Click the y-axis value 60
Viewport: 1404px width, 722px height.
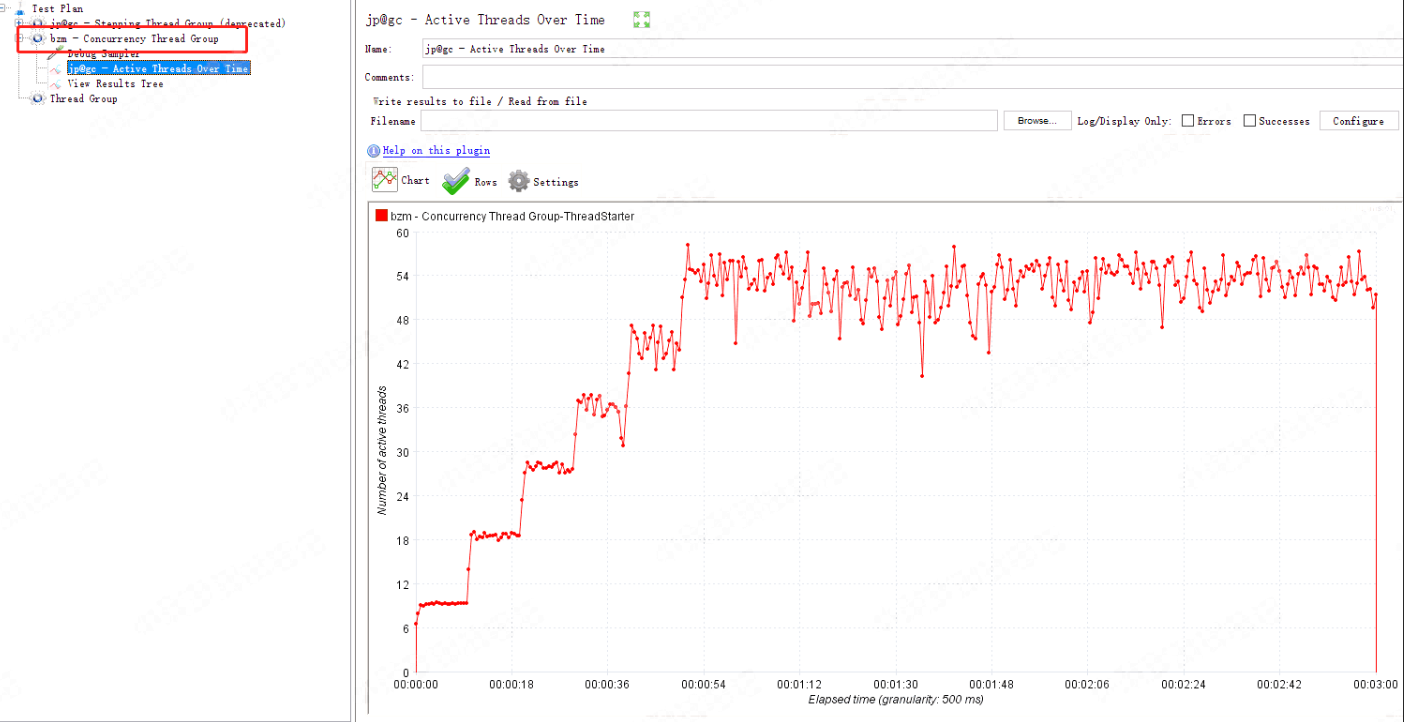(403, 232)
